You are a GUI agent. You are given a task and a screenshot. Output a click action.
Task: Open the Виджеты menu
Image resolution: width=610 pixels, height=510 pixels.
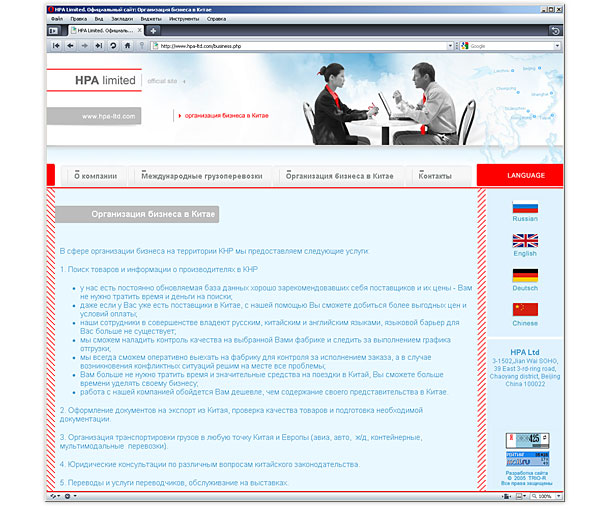tap(151, 19)
